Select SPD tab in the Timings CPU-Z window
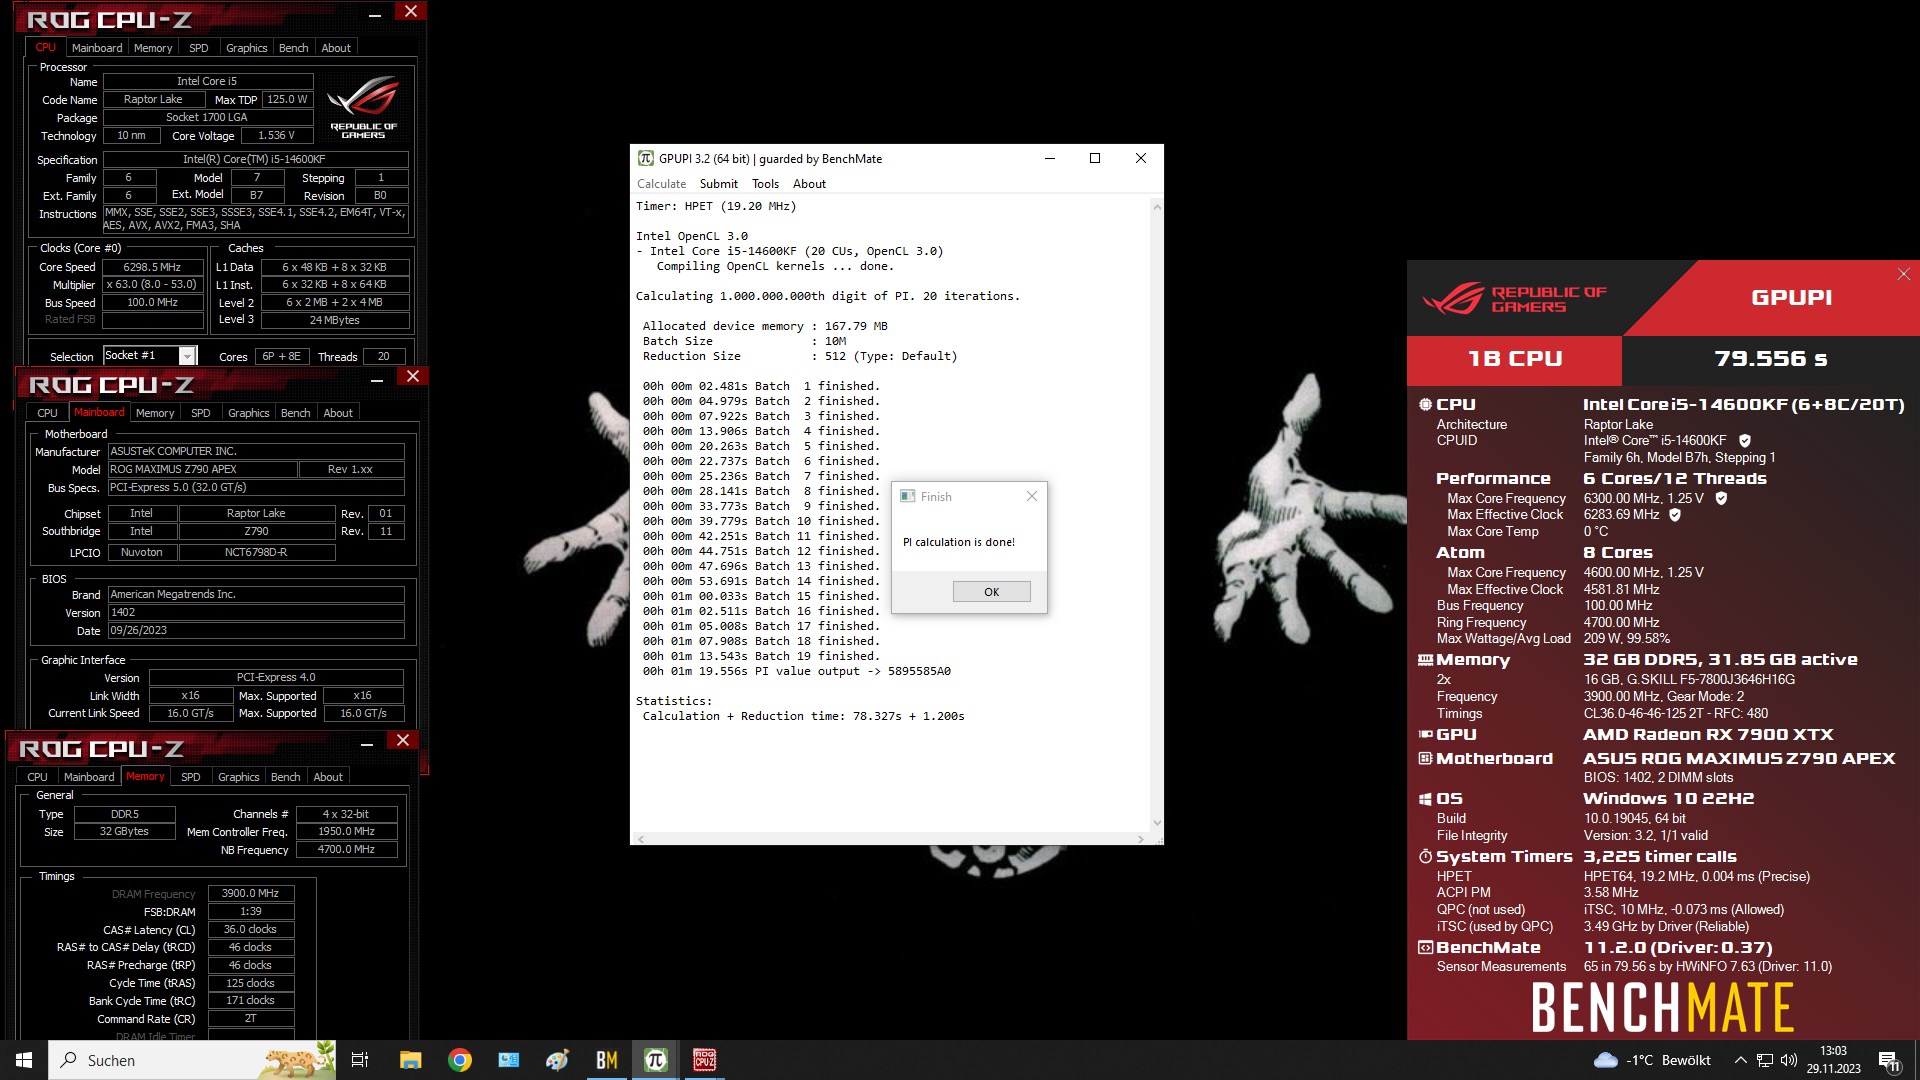The image size is (1920, 1080). point(191,777)
